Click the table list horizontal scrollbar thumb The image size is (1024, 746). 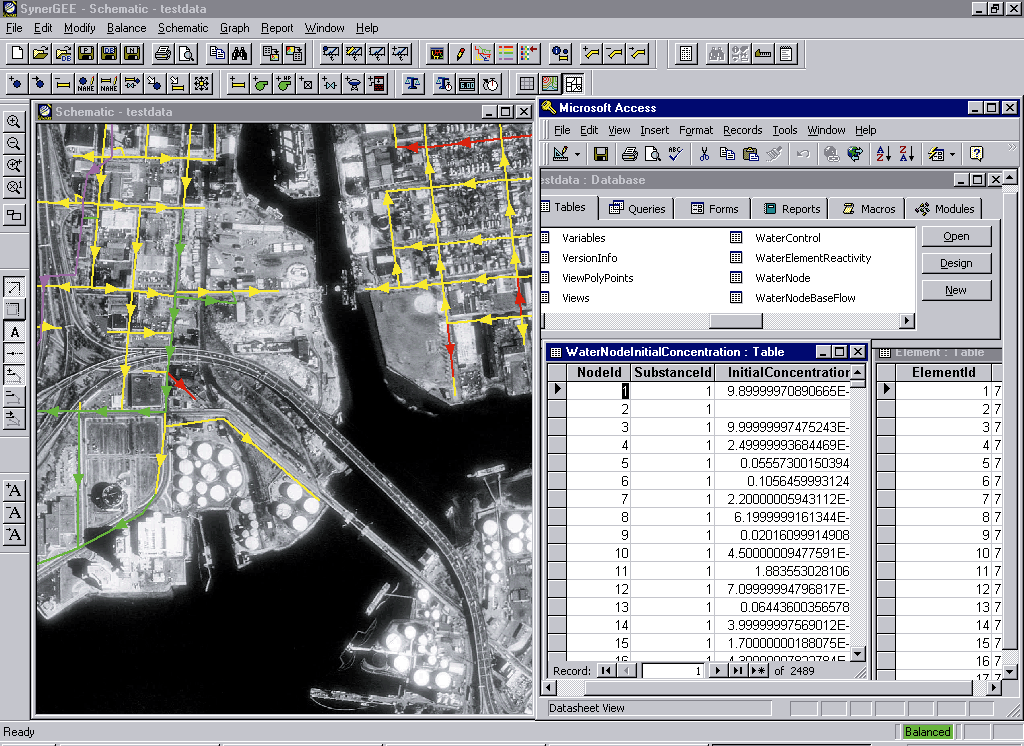735,321
